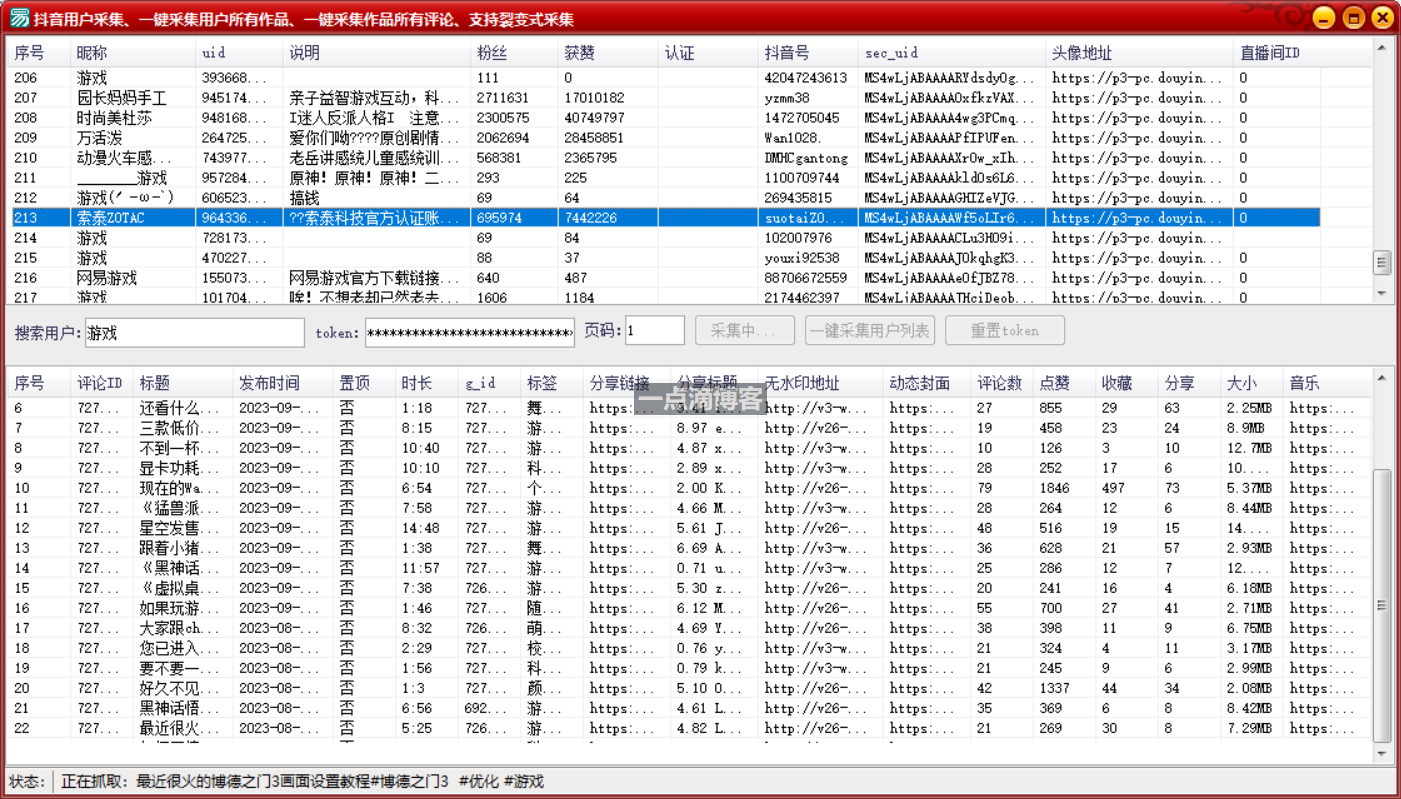Click comment count 79 in row 10
The image size is (1401, 799).
click(x=985, y=488)
